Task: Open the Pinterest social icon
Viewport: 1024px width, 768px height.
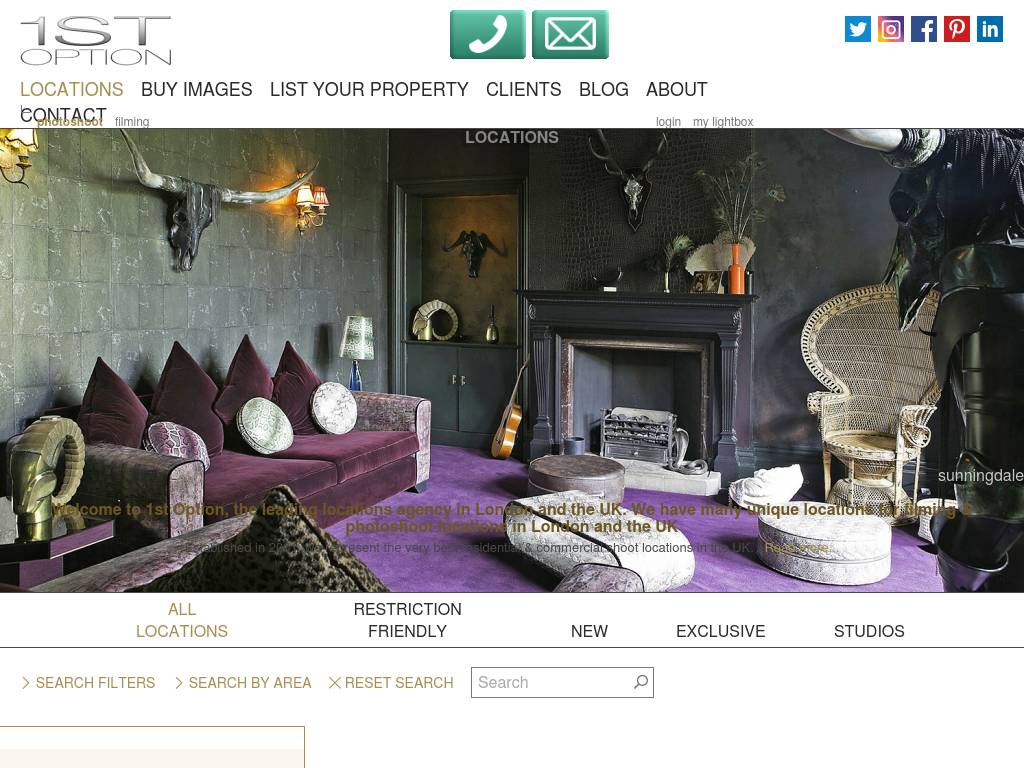Action: coord(957,29)
